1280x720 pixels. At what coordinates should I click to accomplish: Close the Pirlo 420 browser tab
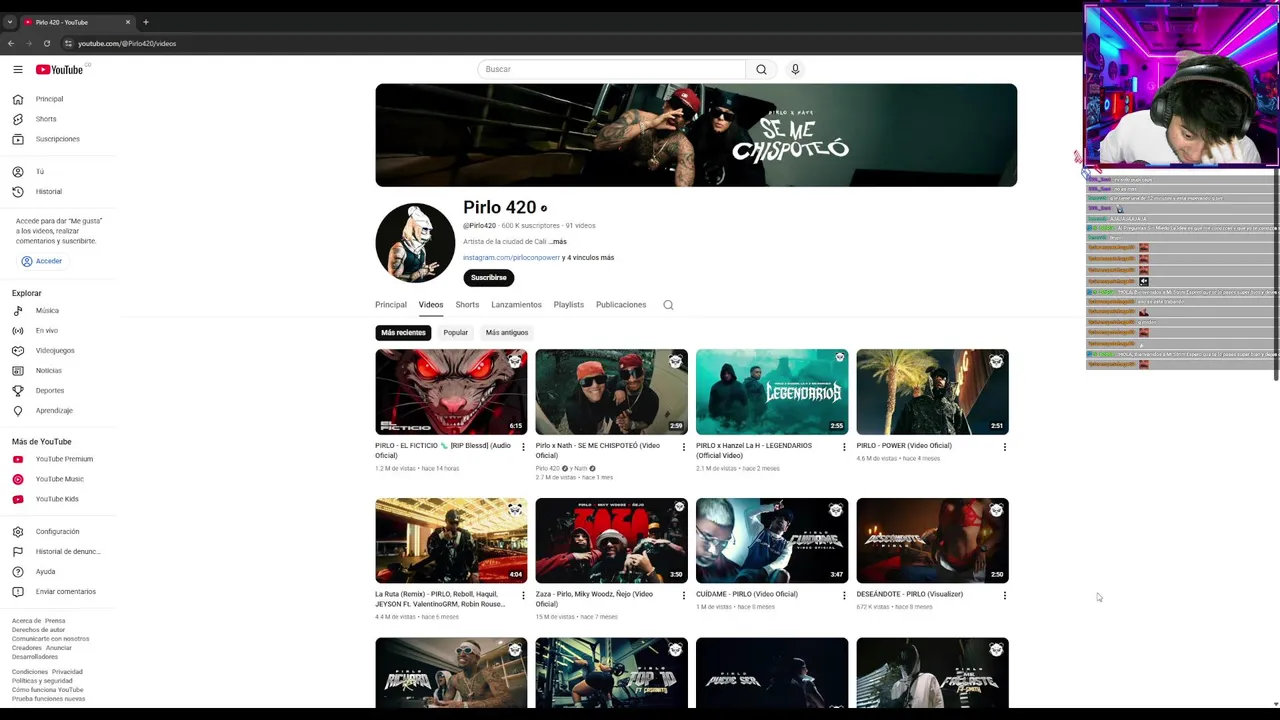pyautogui.click(x=128, y=22)
